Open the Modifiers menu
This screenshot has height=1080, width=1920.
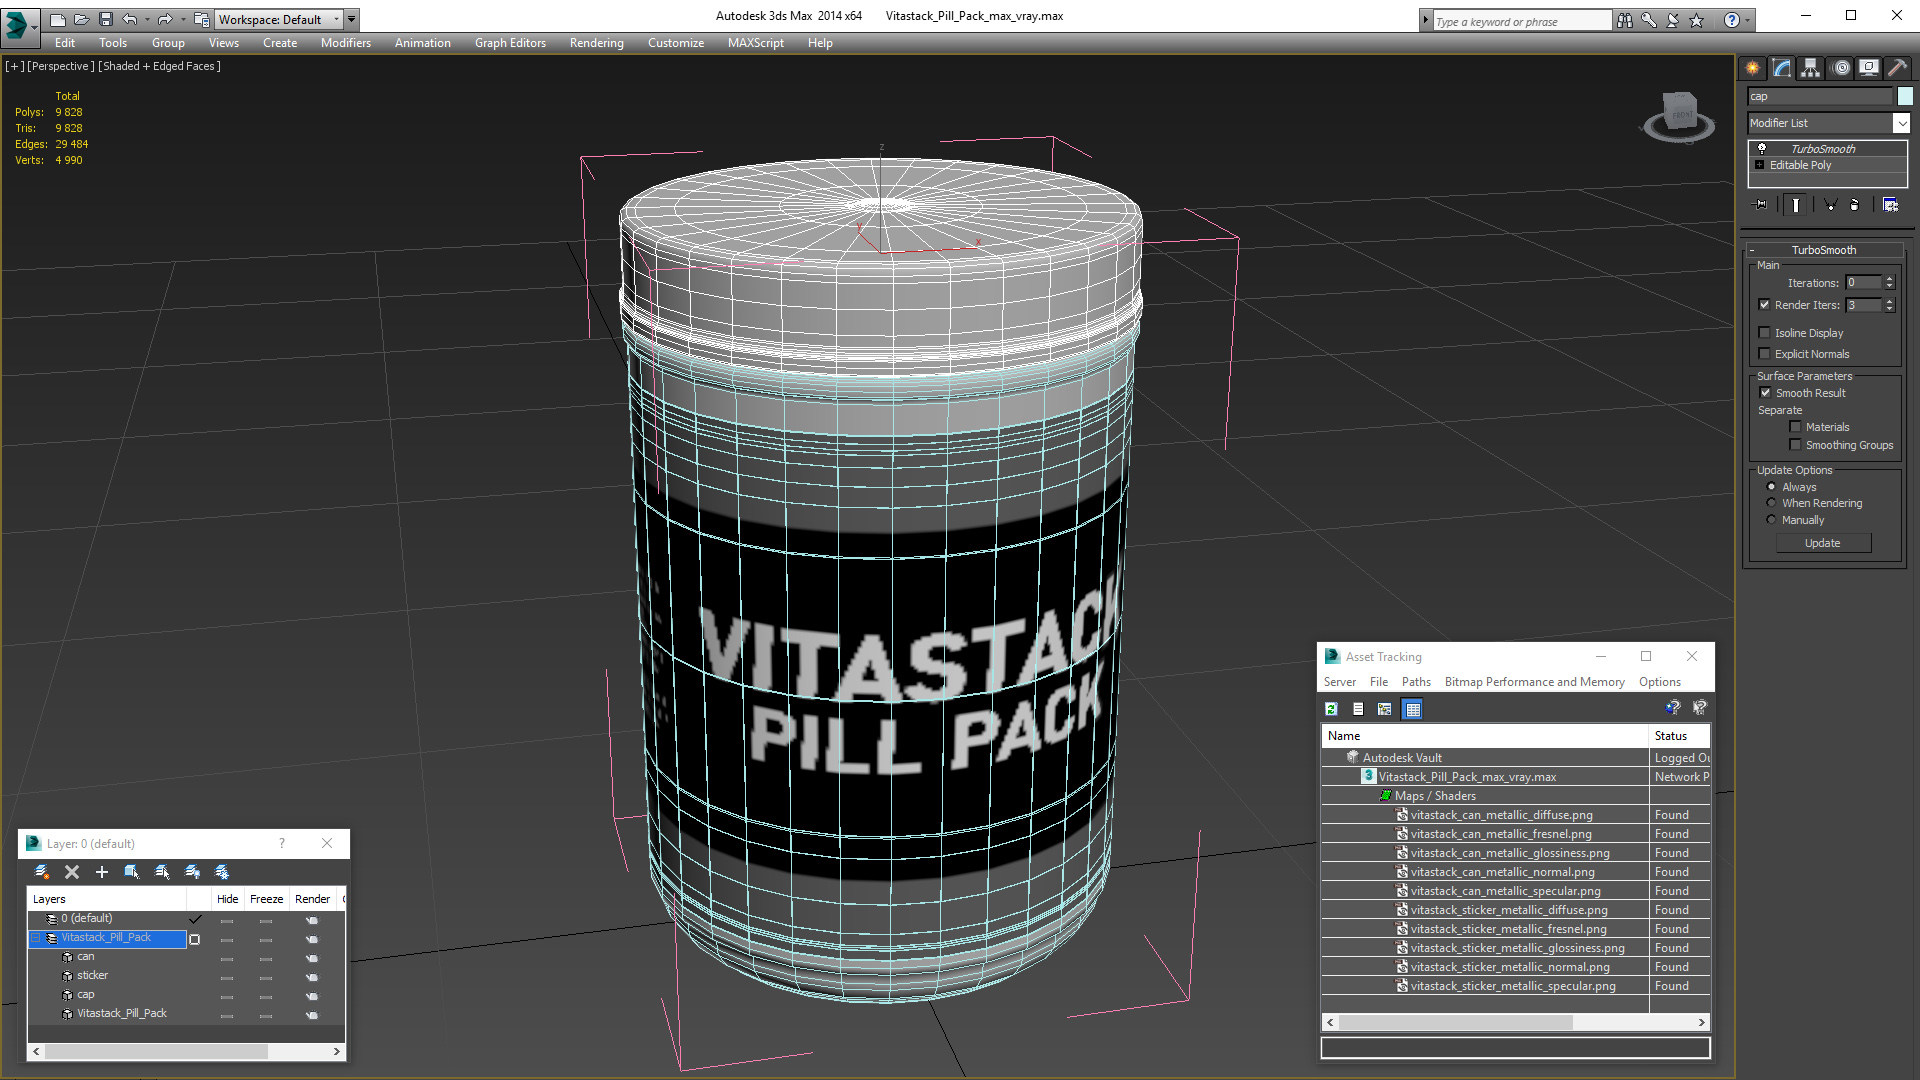[x=346, y=43]
